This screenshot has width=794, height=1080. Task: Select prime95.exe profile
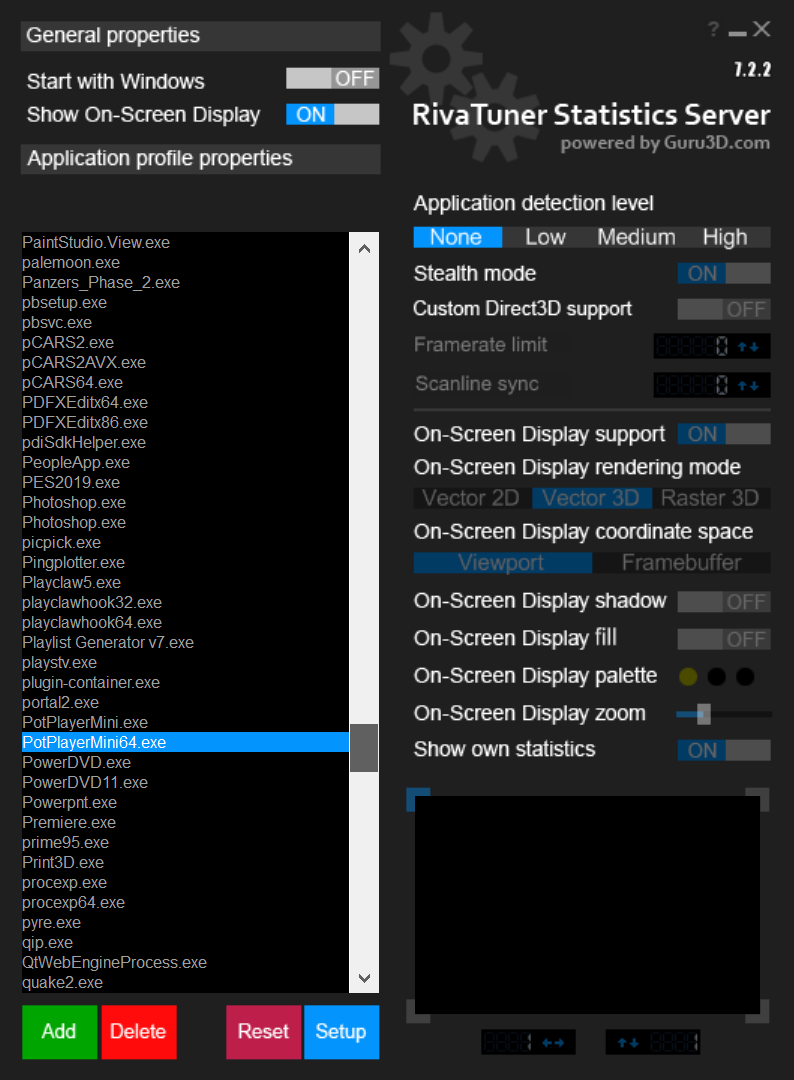(185, 842)
